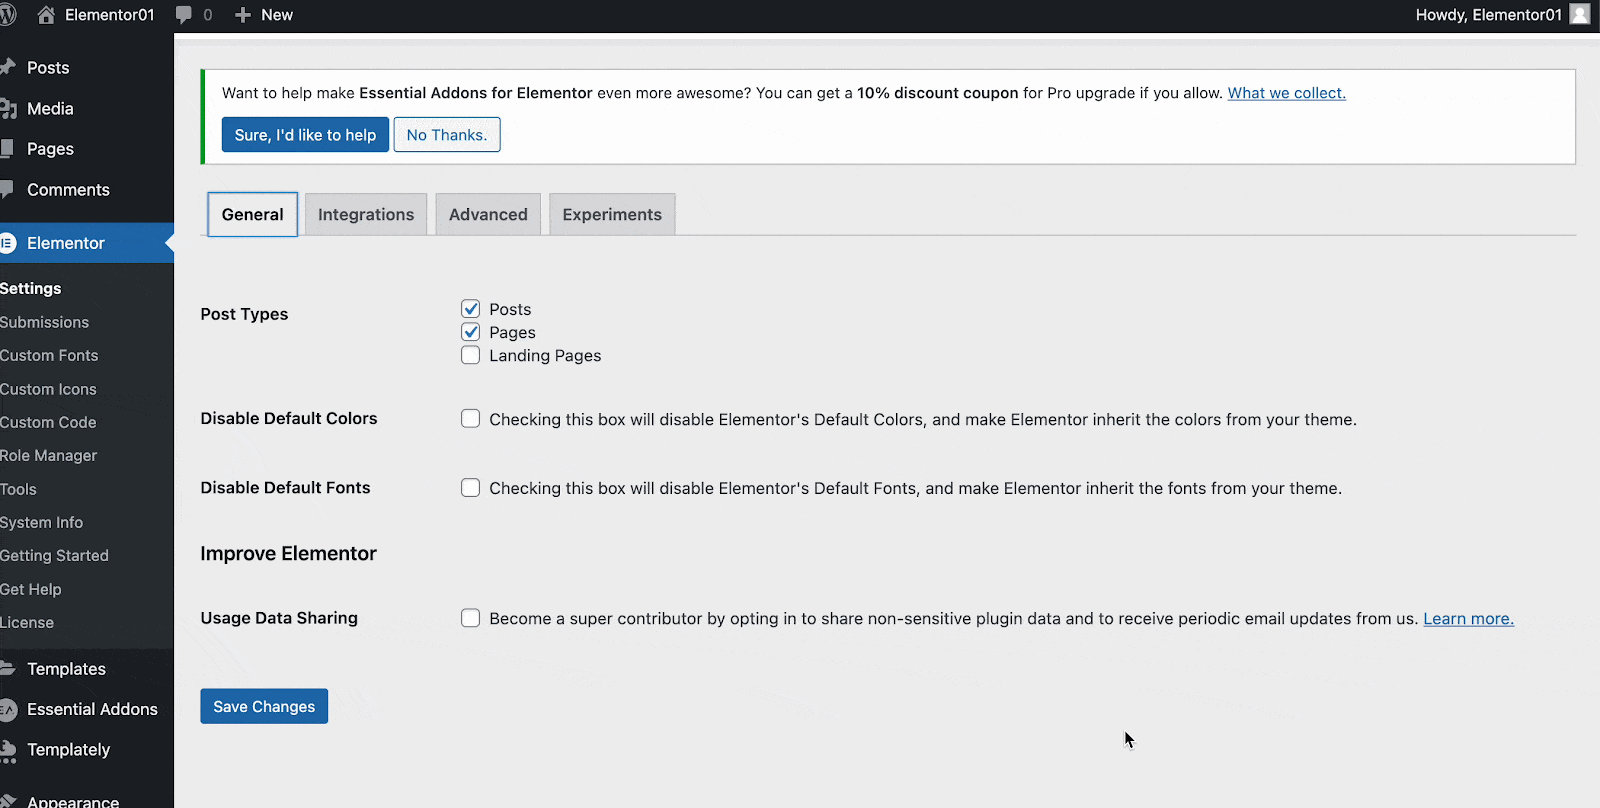Image resolution: width=1600 pixels, height=808 pixels.
Task: Click the Templately icon in sidebar
Action: (x=8, y=750)
